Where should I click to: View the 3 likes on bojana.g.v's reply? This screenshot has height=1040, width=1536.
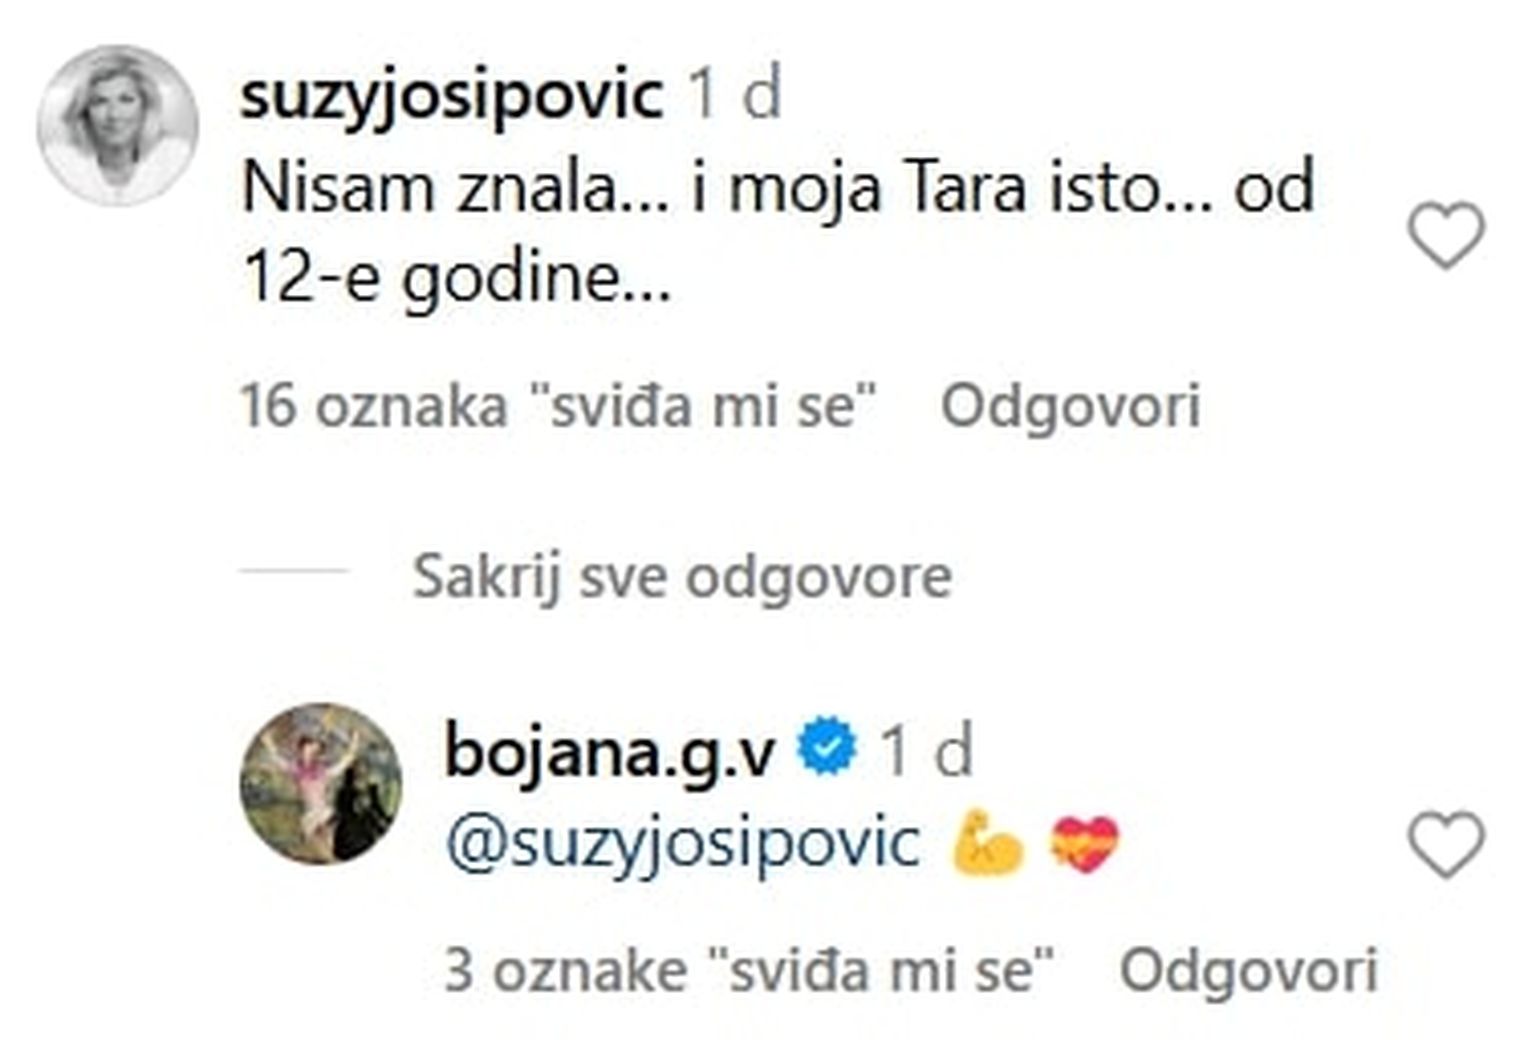pyautogui.click(x=750, y=969)
